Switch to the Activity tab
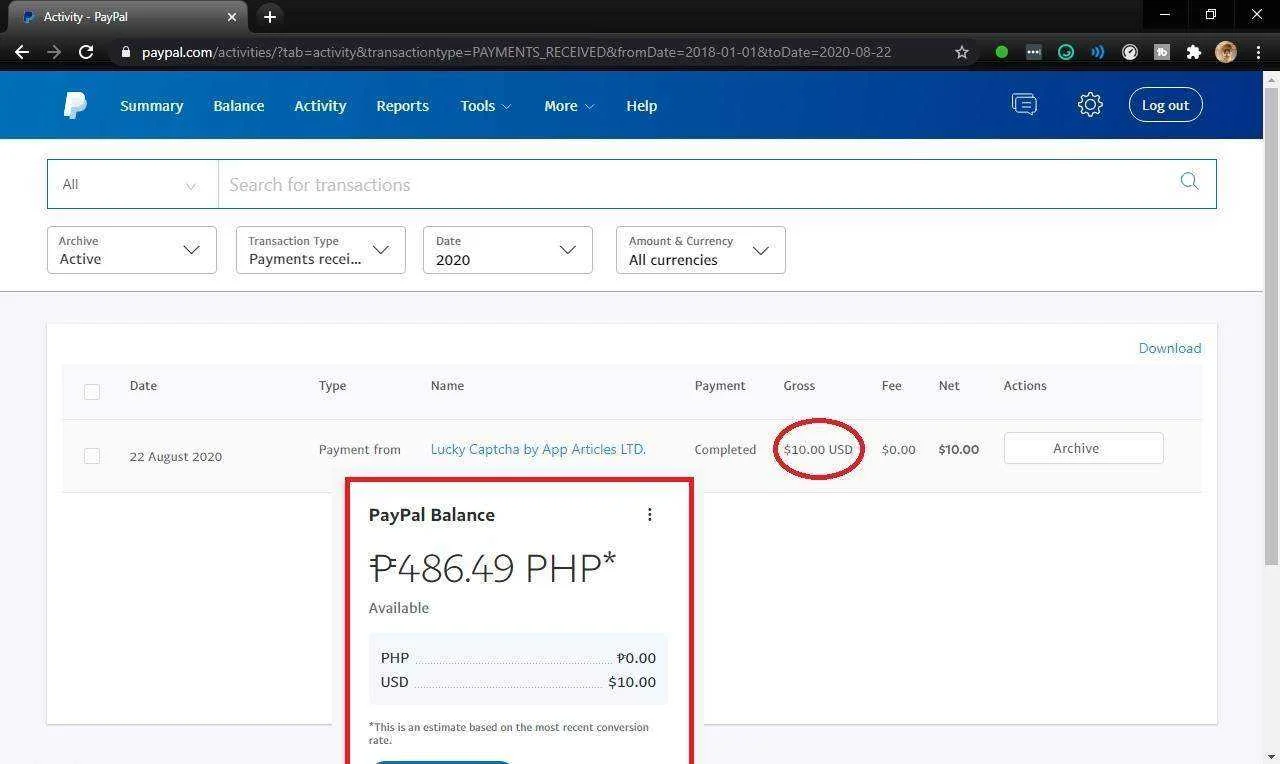The width and height of the screenshot is (1280, 764). (x=320, y=106)
